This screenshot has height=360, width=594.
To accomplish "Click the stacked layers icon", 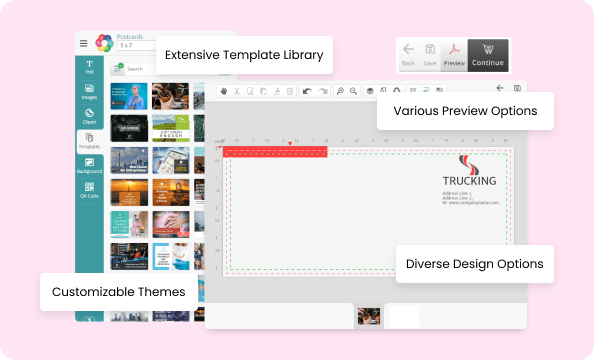I will point(370,91).
